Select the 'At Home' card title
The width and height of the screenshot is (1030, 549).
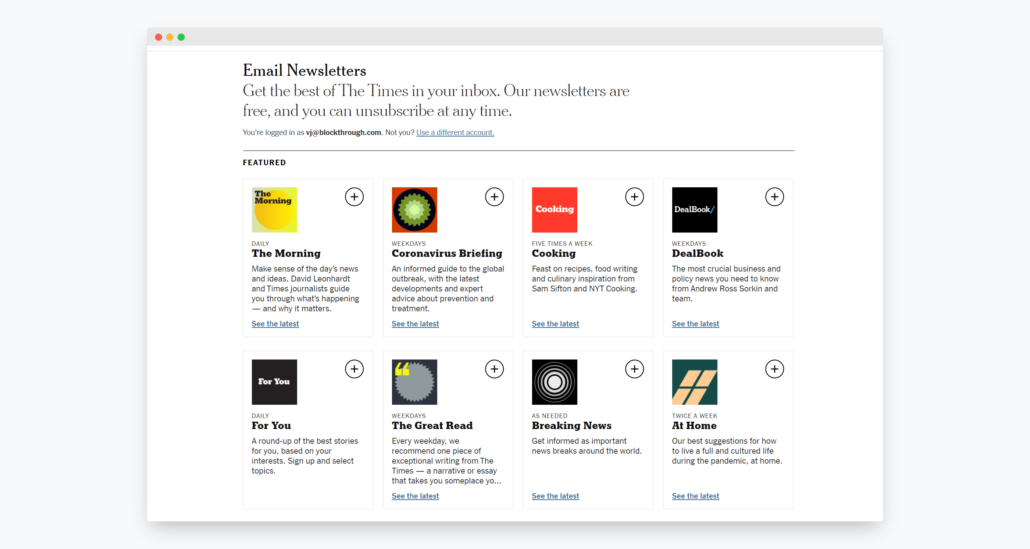(694, 426)
